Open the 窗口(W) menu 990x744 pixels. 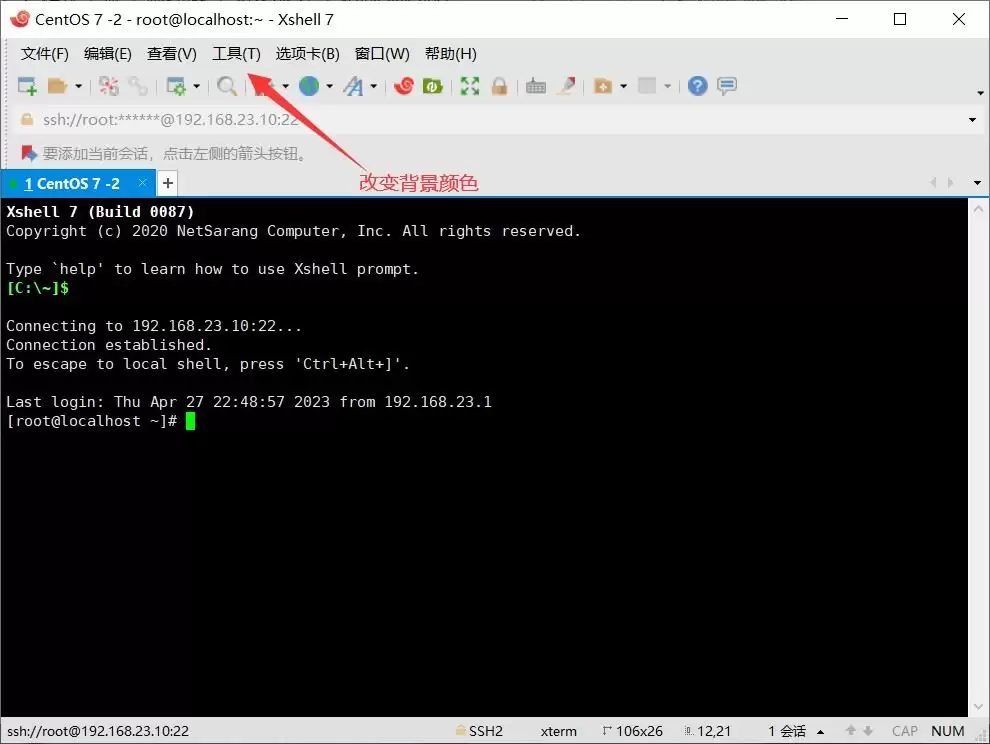tap(382, 54)
